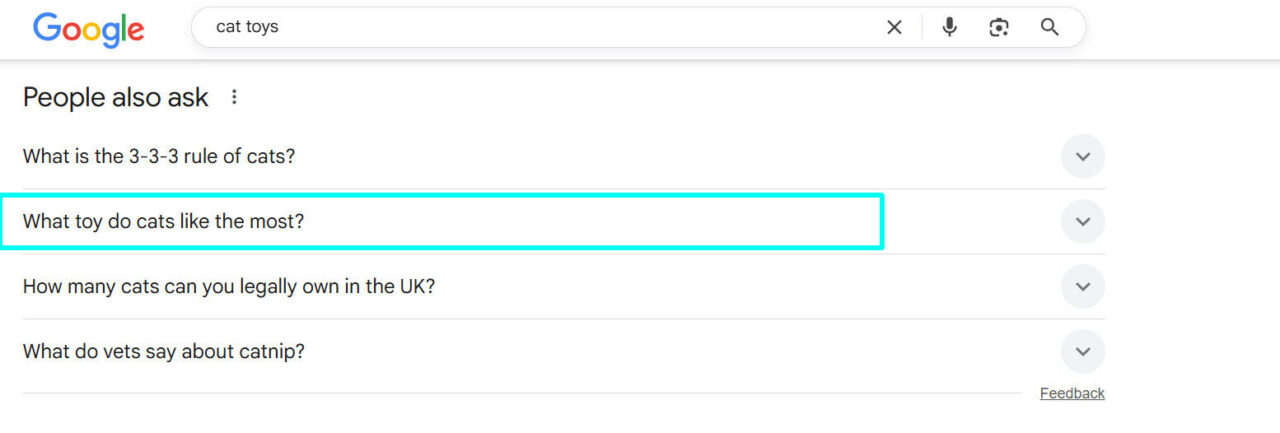Open search by image (Lens) icon
Viewport: 1280px width, 433px height.
[999, 28]
